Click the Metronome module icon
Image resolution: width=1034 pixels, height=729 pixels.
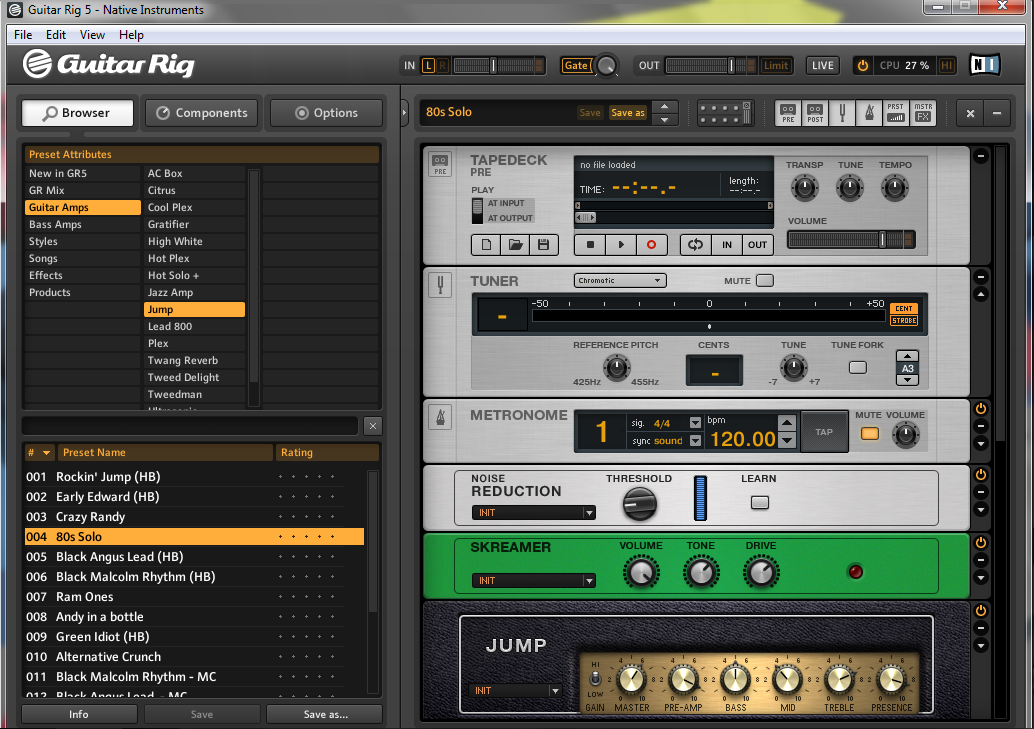[441, 417]
